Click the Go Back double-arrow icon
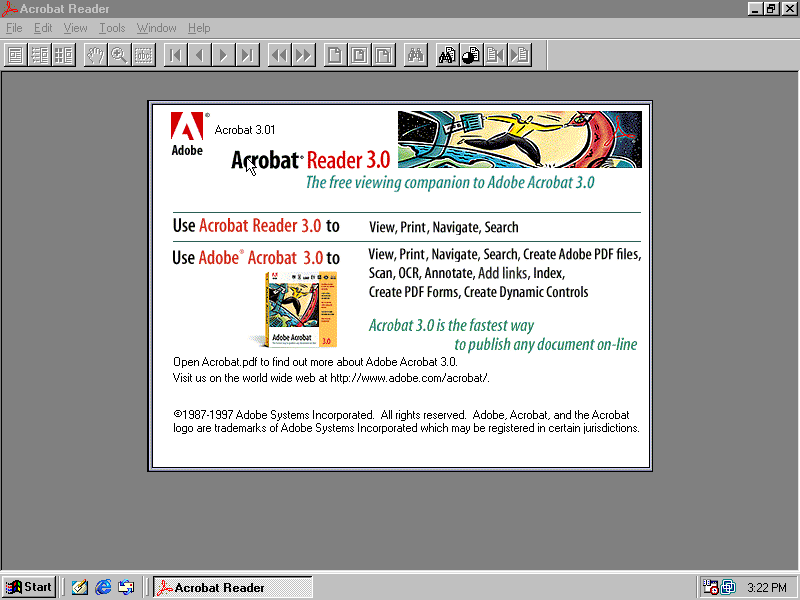 click(x=279, y=55)
